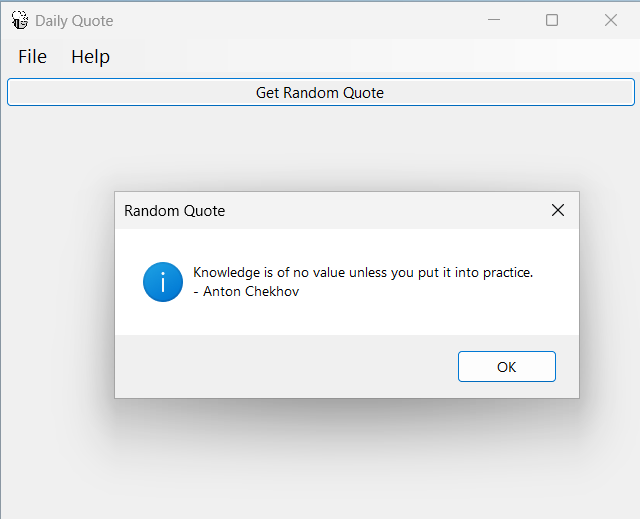Screen dimensions: 640x519
Task: Click the blue information icon in the dialog
Action: (163, 282)
